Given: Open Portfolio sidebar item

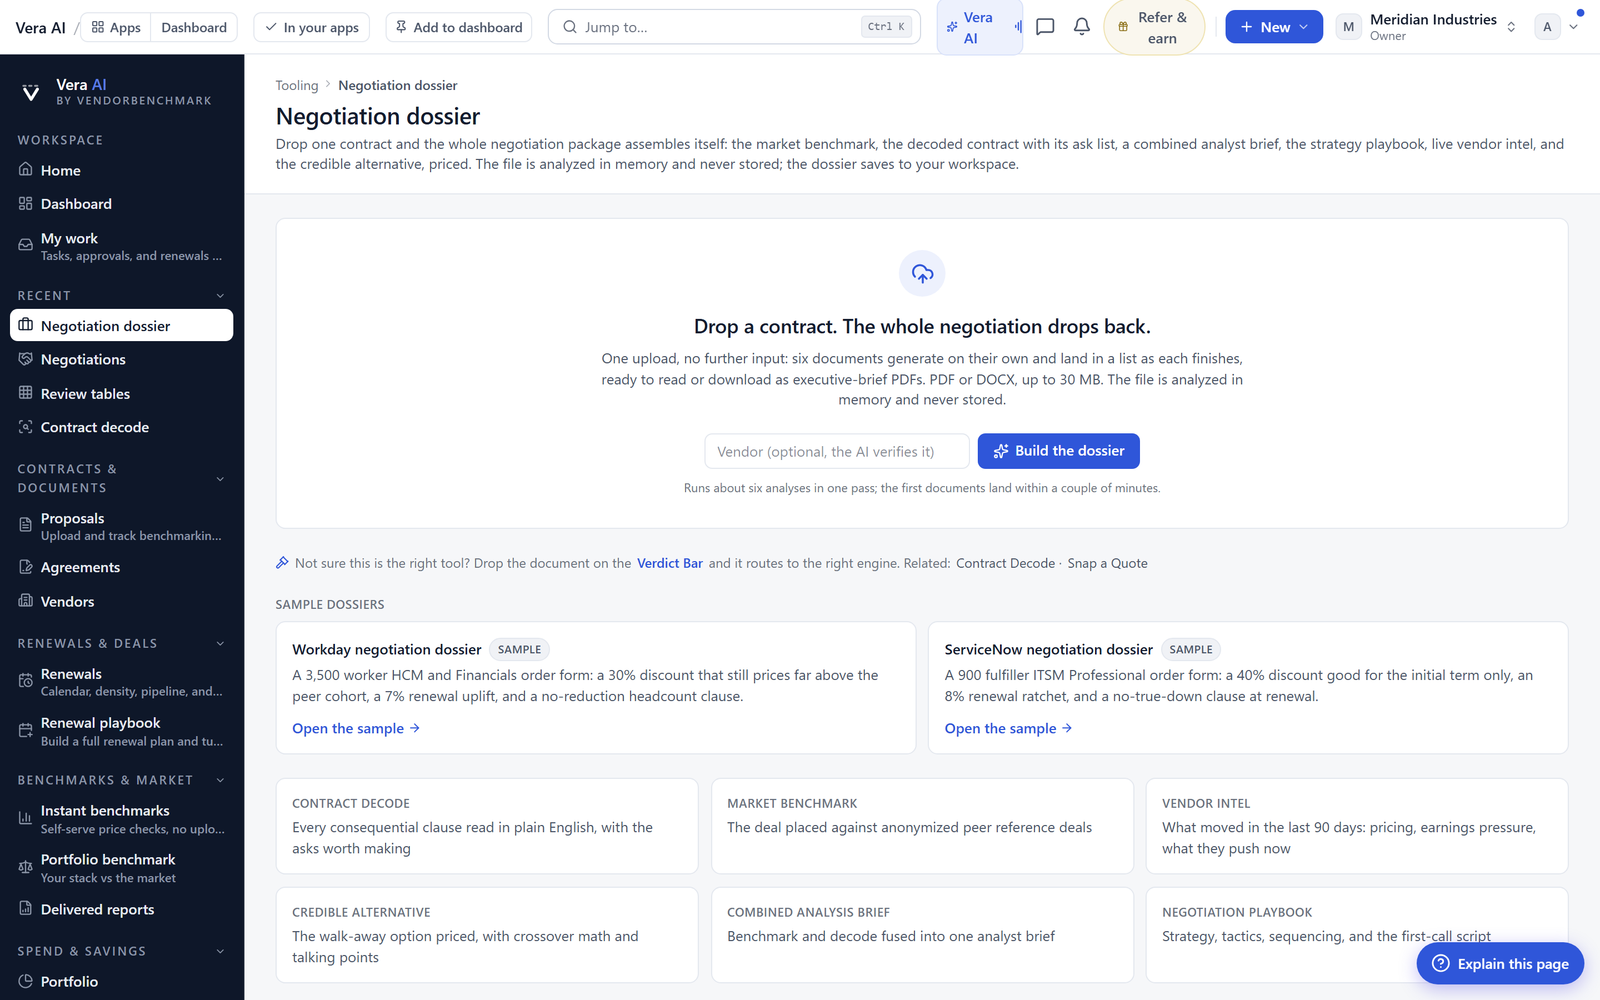Looking at the screenshot, I should click(122, 981).
